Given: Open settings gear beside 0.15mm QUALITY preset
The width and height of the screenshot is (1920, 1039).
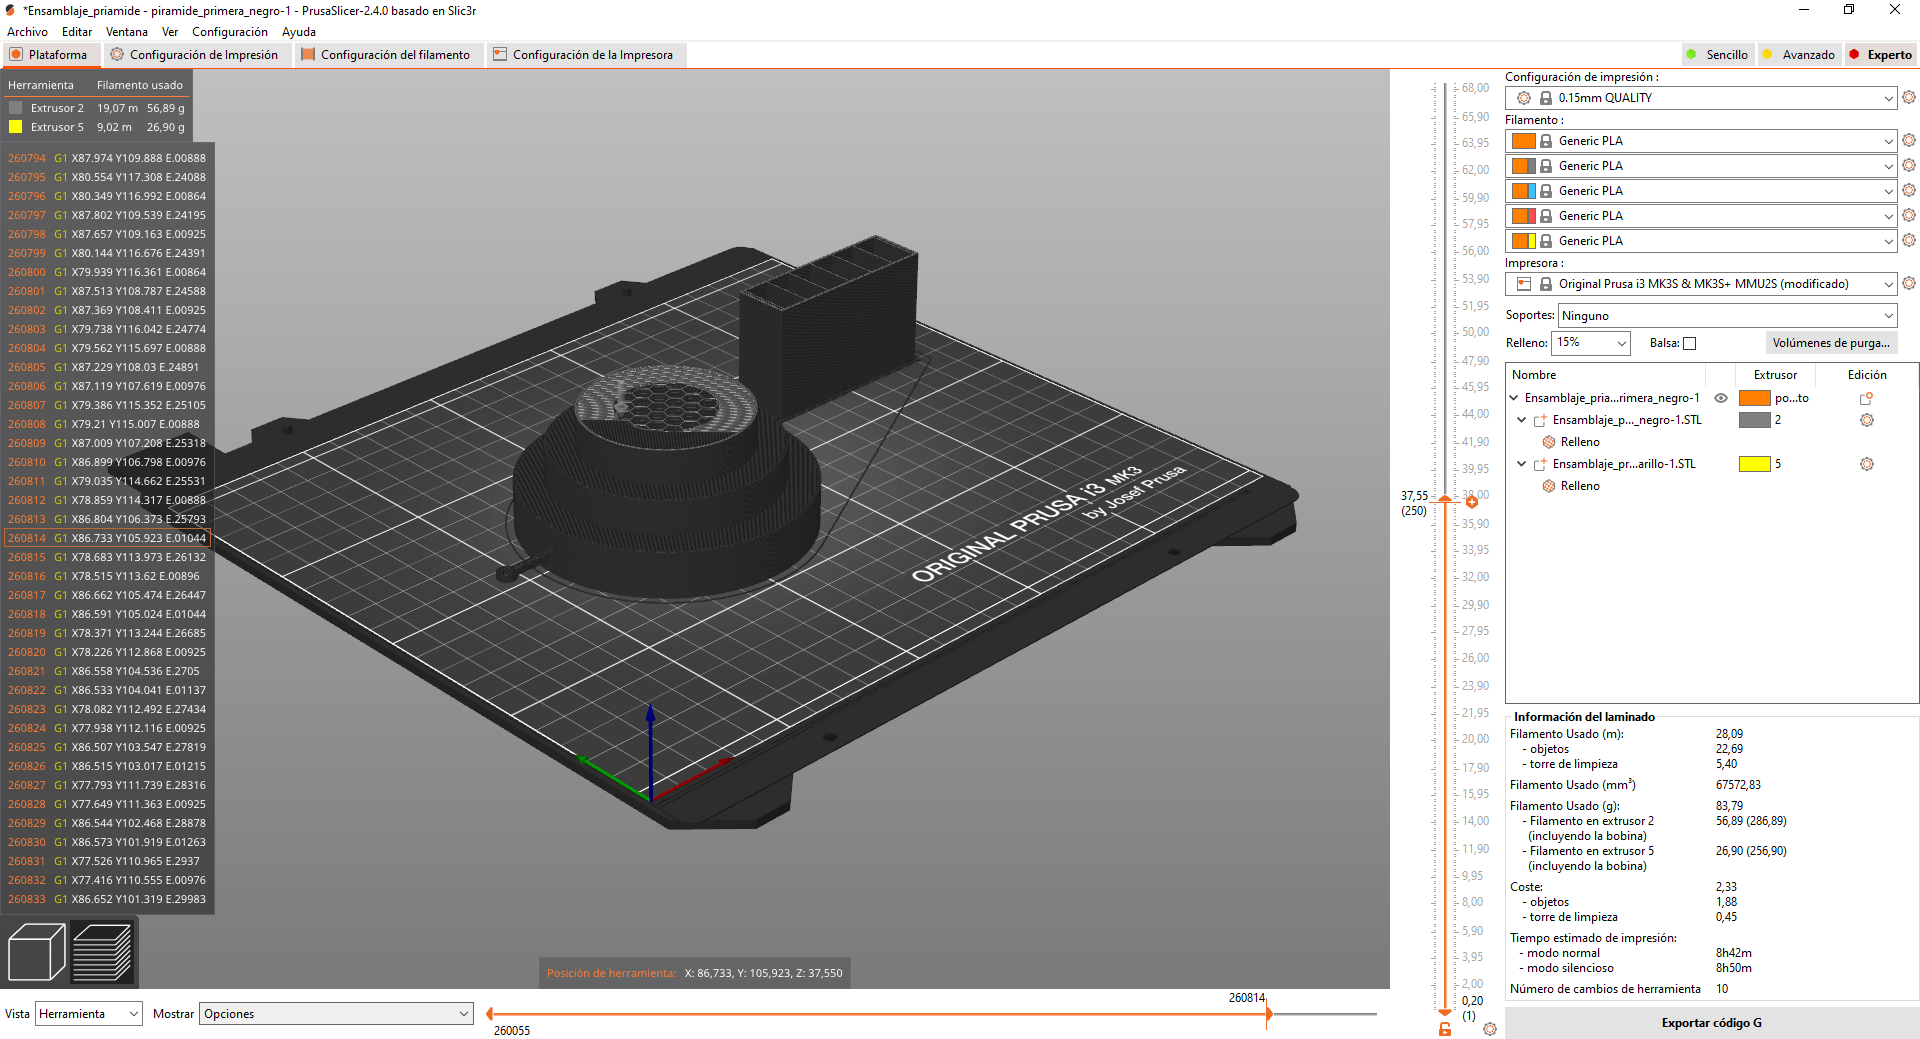Looking at the screenshot, I should [1908, 98].
